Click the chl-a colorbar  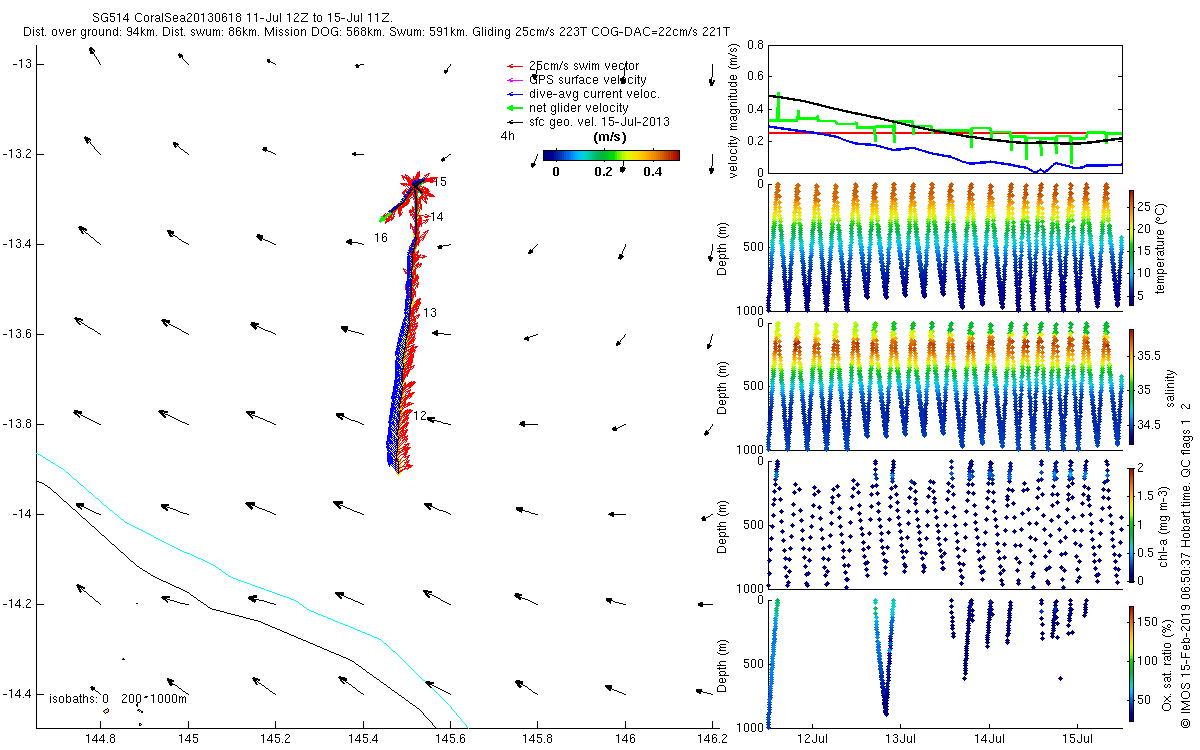click(1131, 524)
